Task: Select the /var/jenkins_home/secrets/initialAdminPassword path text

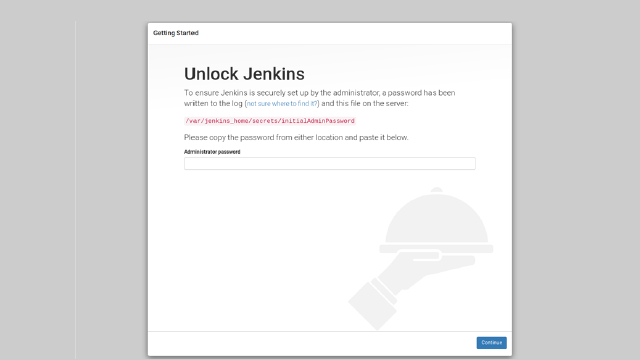Action: [x=270, y=121]
